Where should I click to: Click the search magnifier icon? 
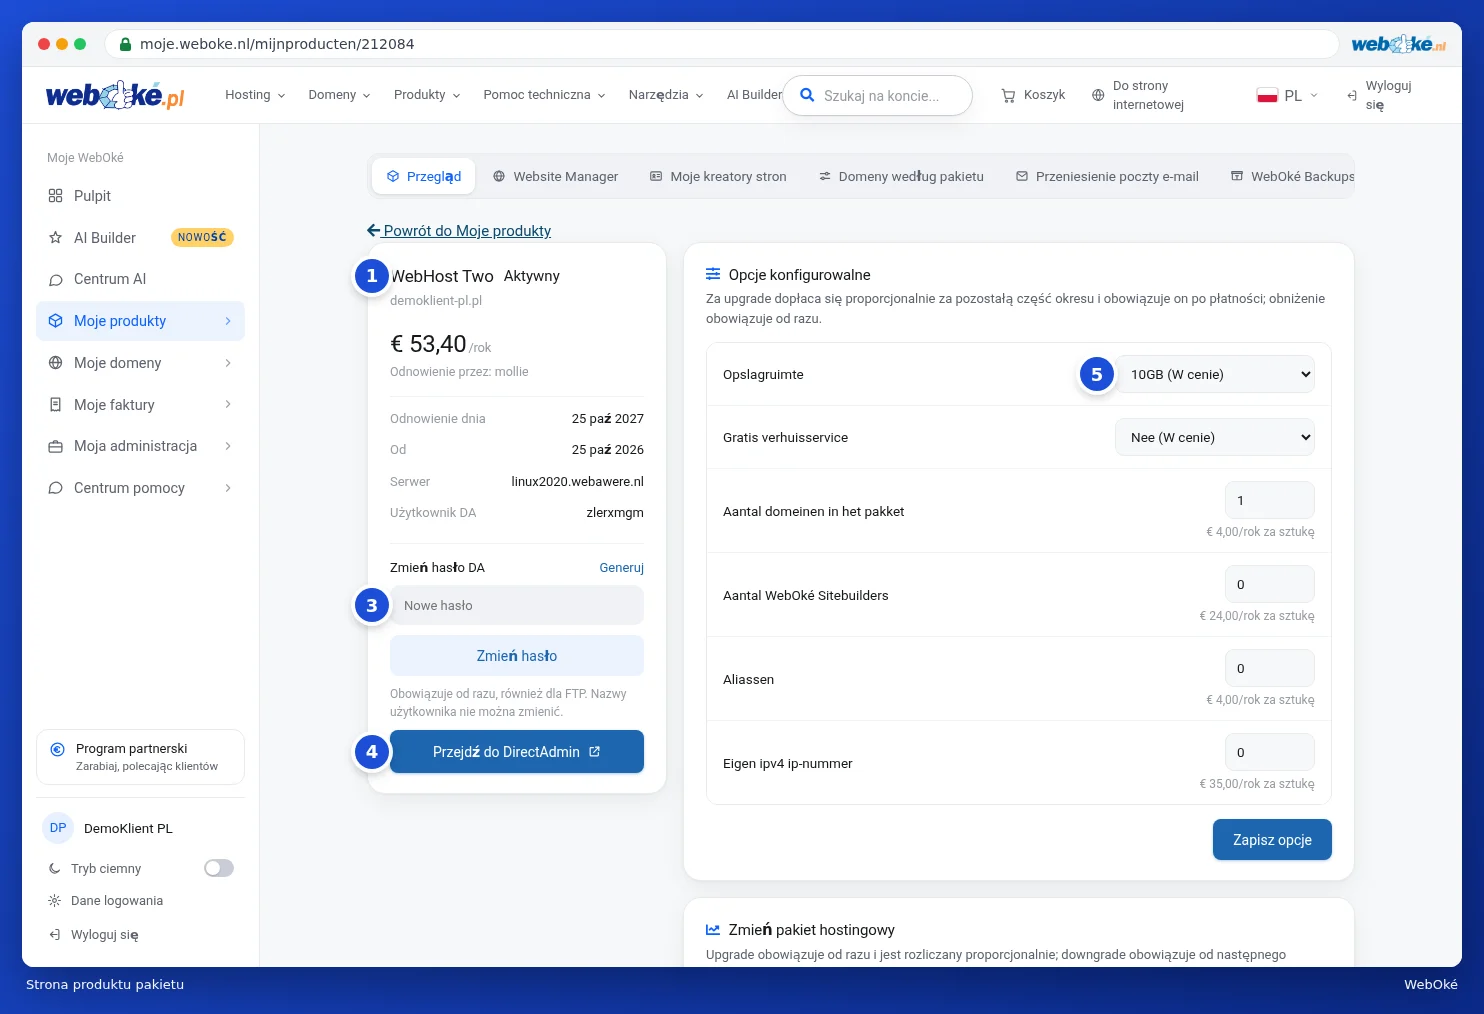tap(807, 95)
